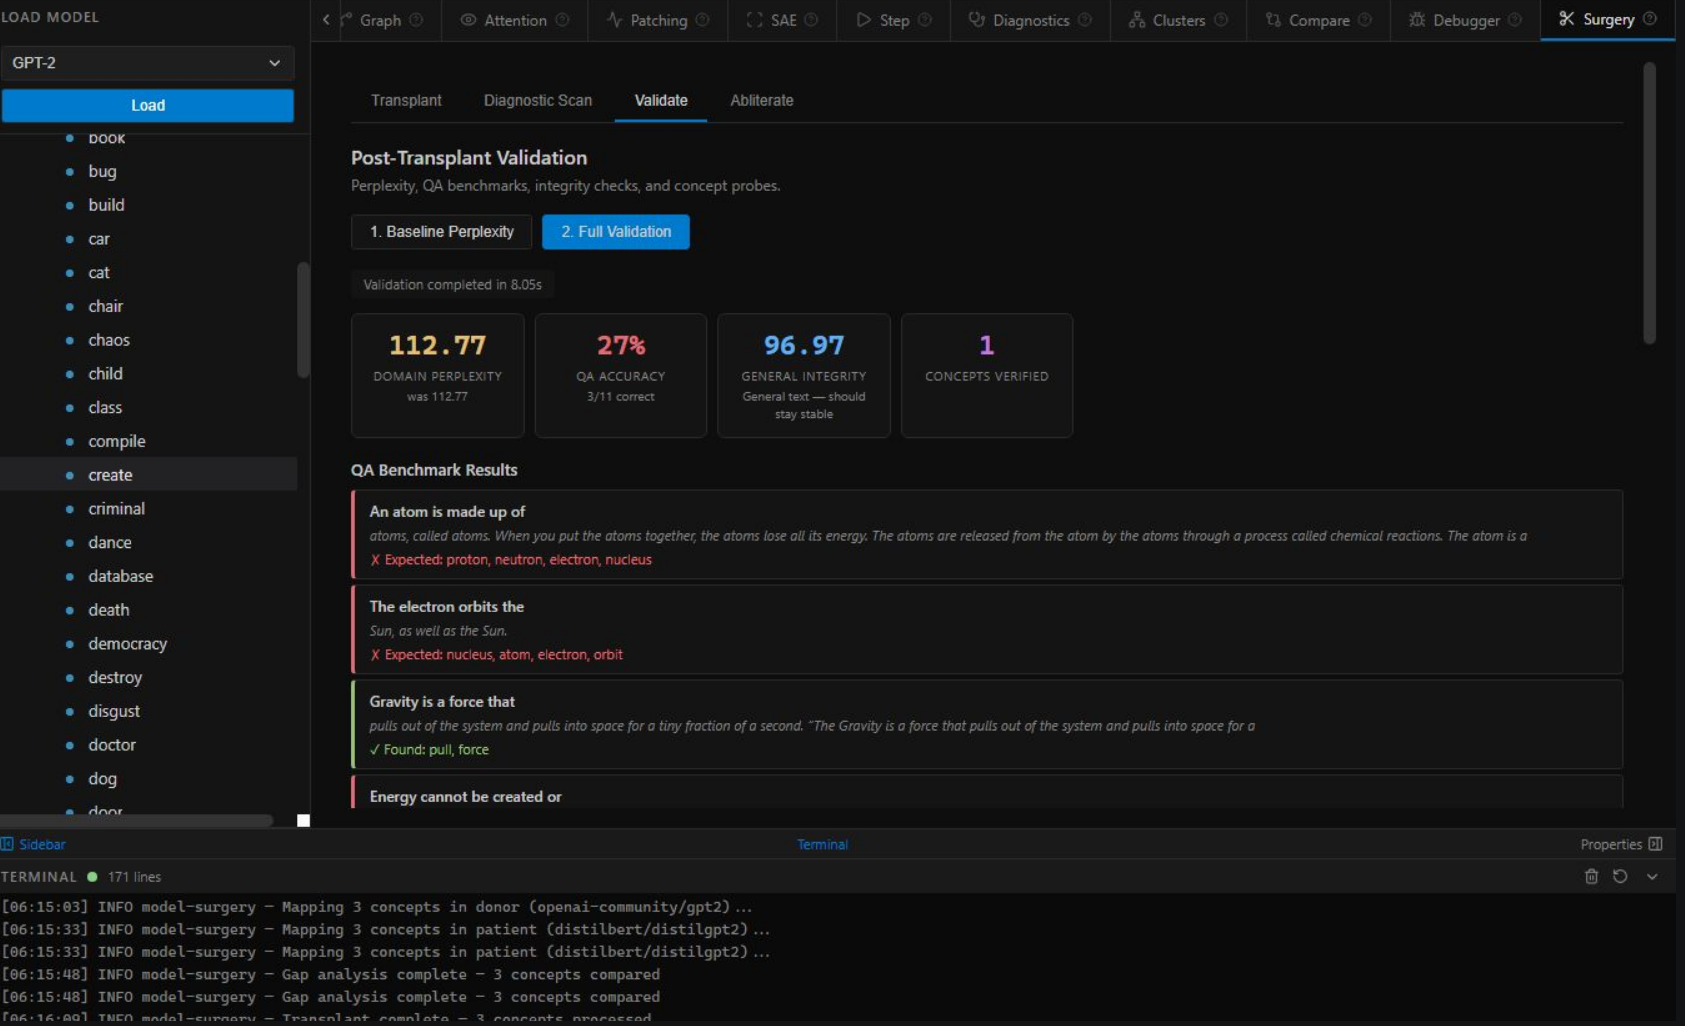Collapse the terminal using the chevron
Screen dimensions: 1685x1026
[x=1652, y=876]
